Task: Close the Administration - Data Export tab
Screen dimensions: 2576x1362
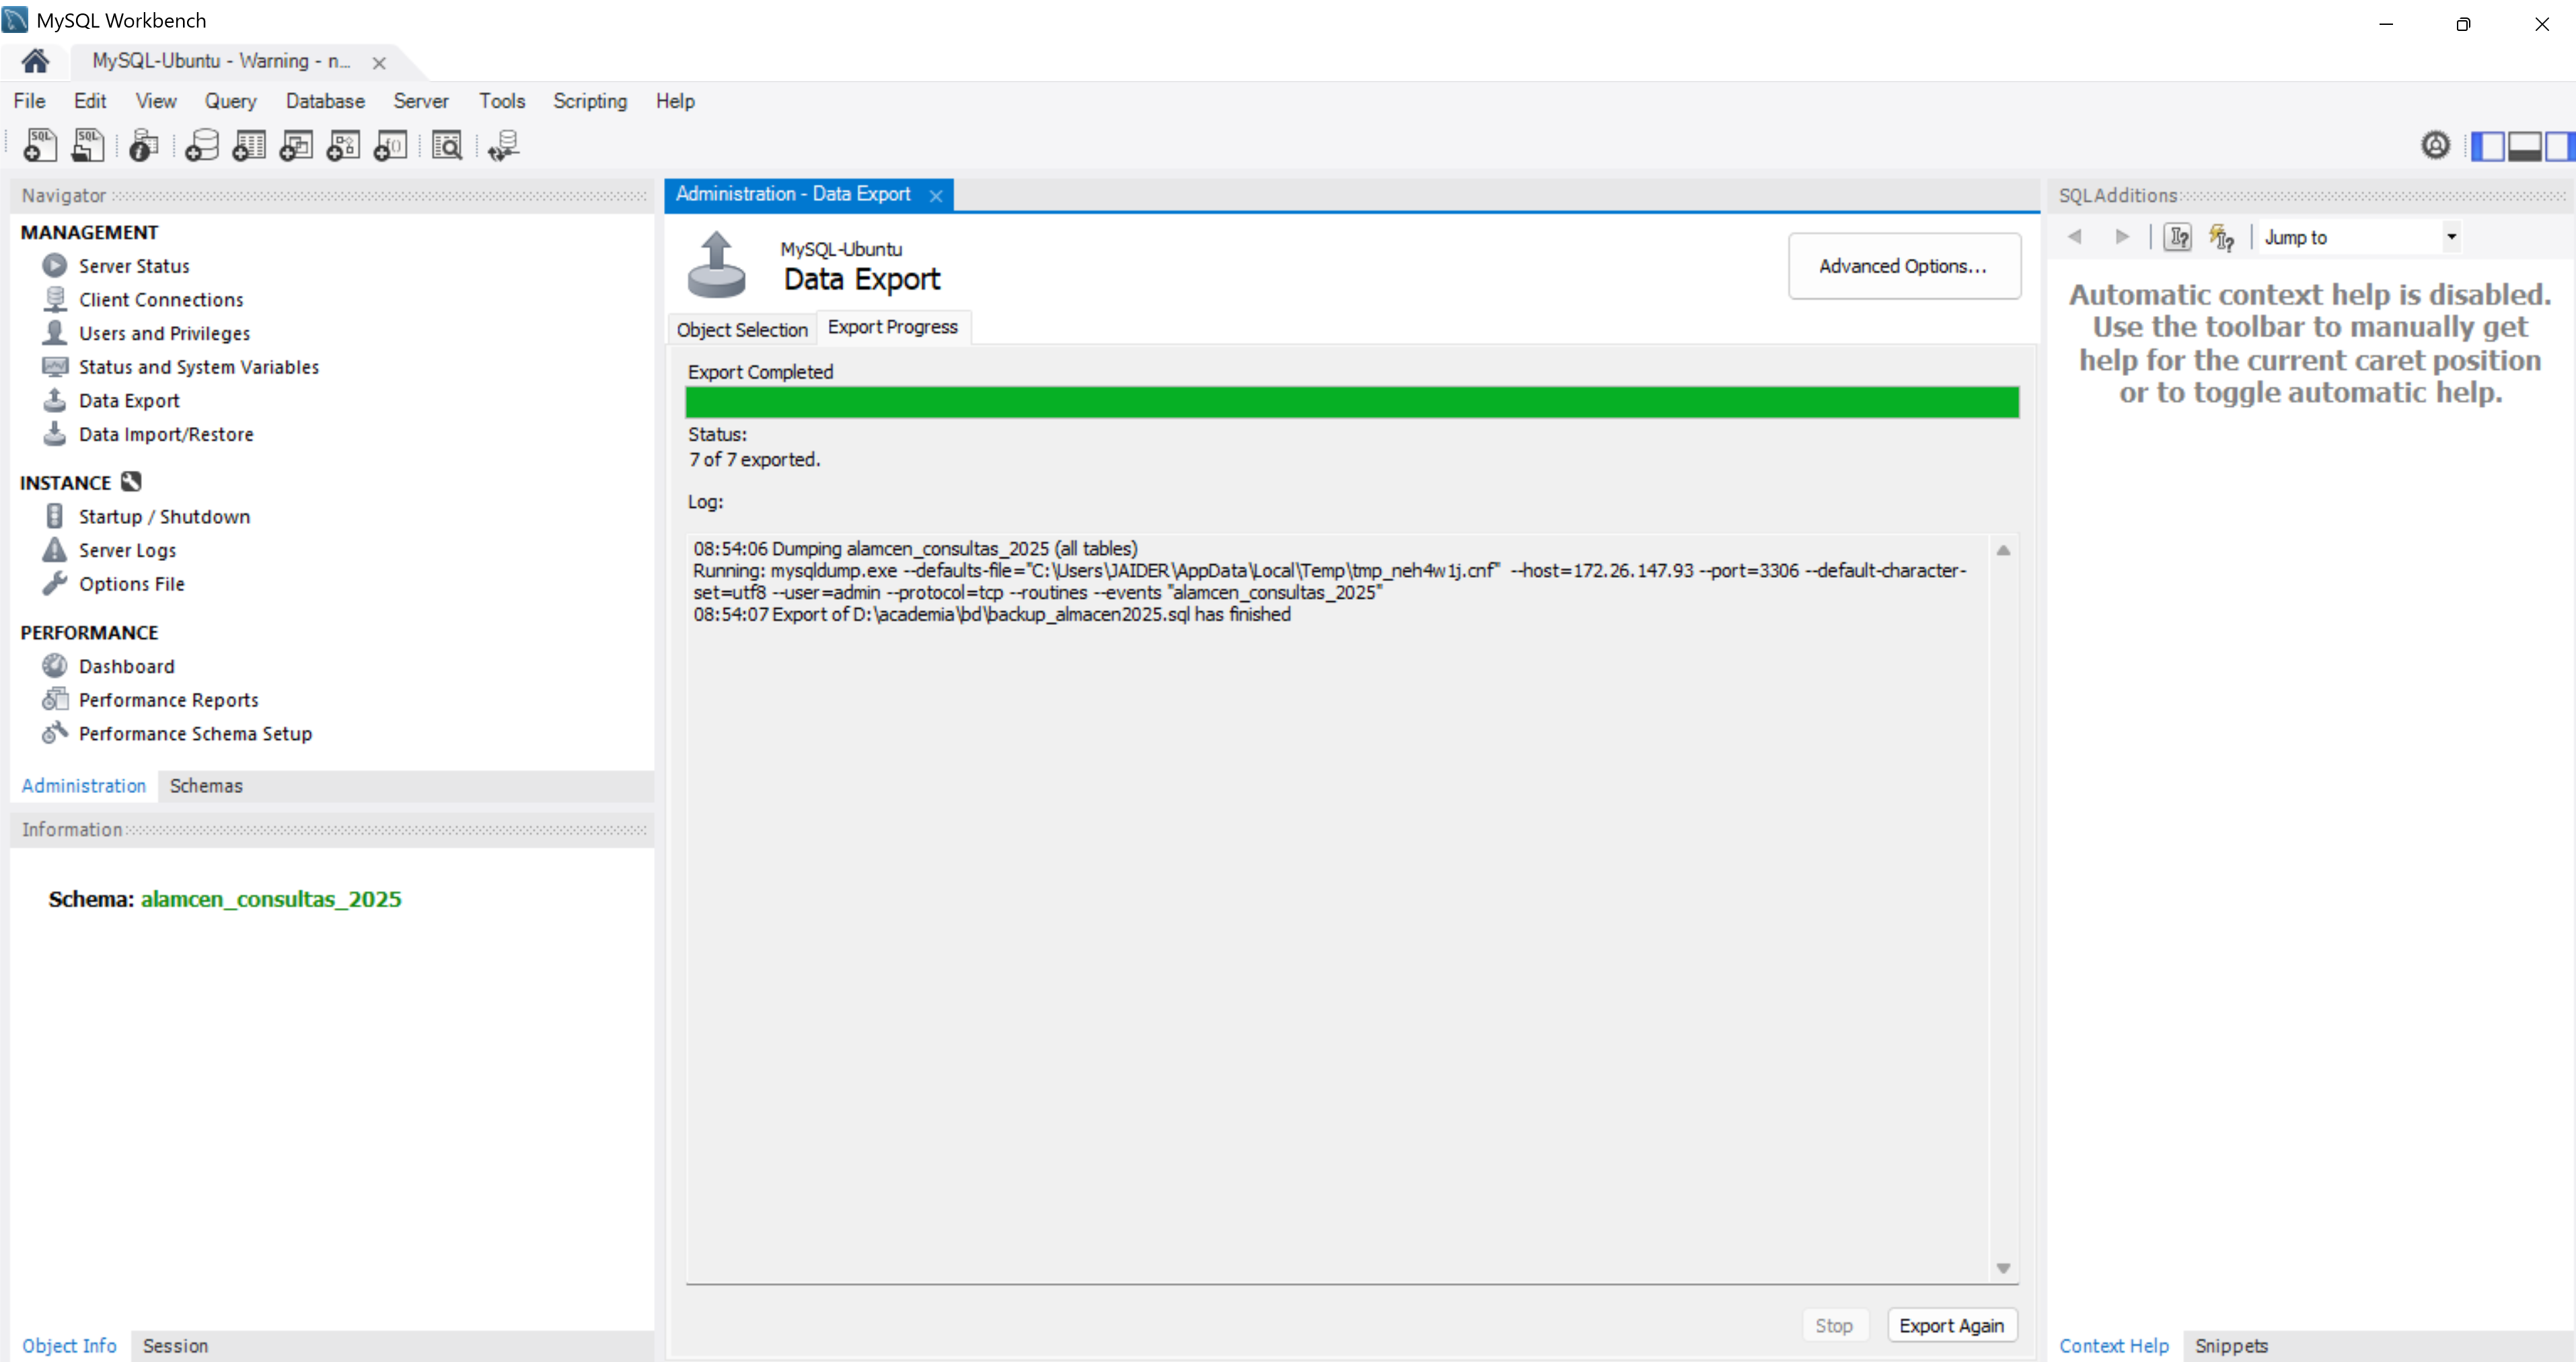Action: pyautogui.click(x=936, y=196)
